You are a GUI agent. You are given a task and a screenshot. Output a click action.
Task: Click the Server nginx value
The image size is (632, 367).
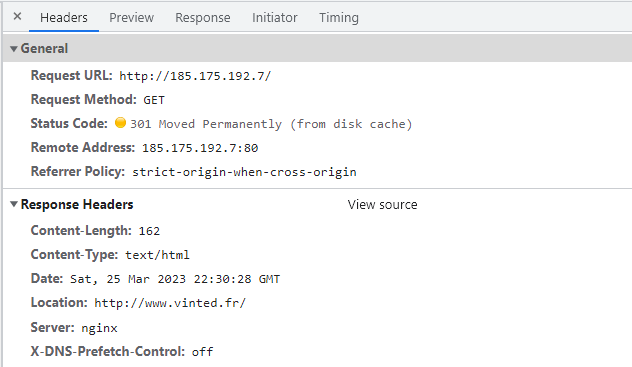99,328
